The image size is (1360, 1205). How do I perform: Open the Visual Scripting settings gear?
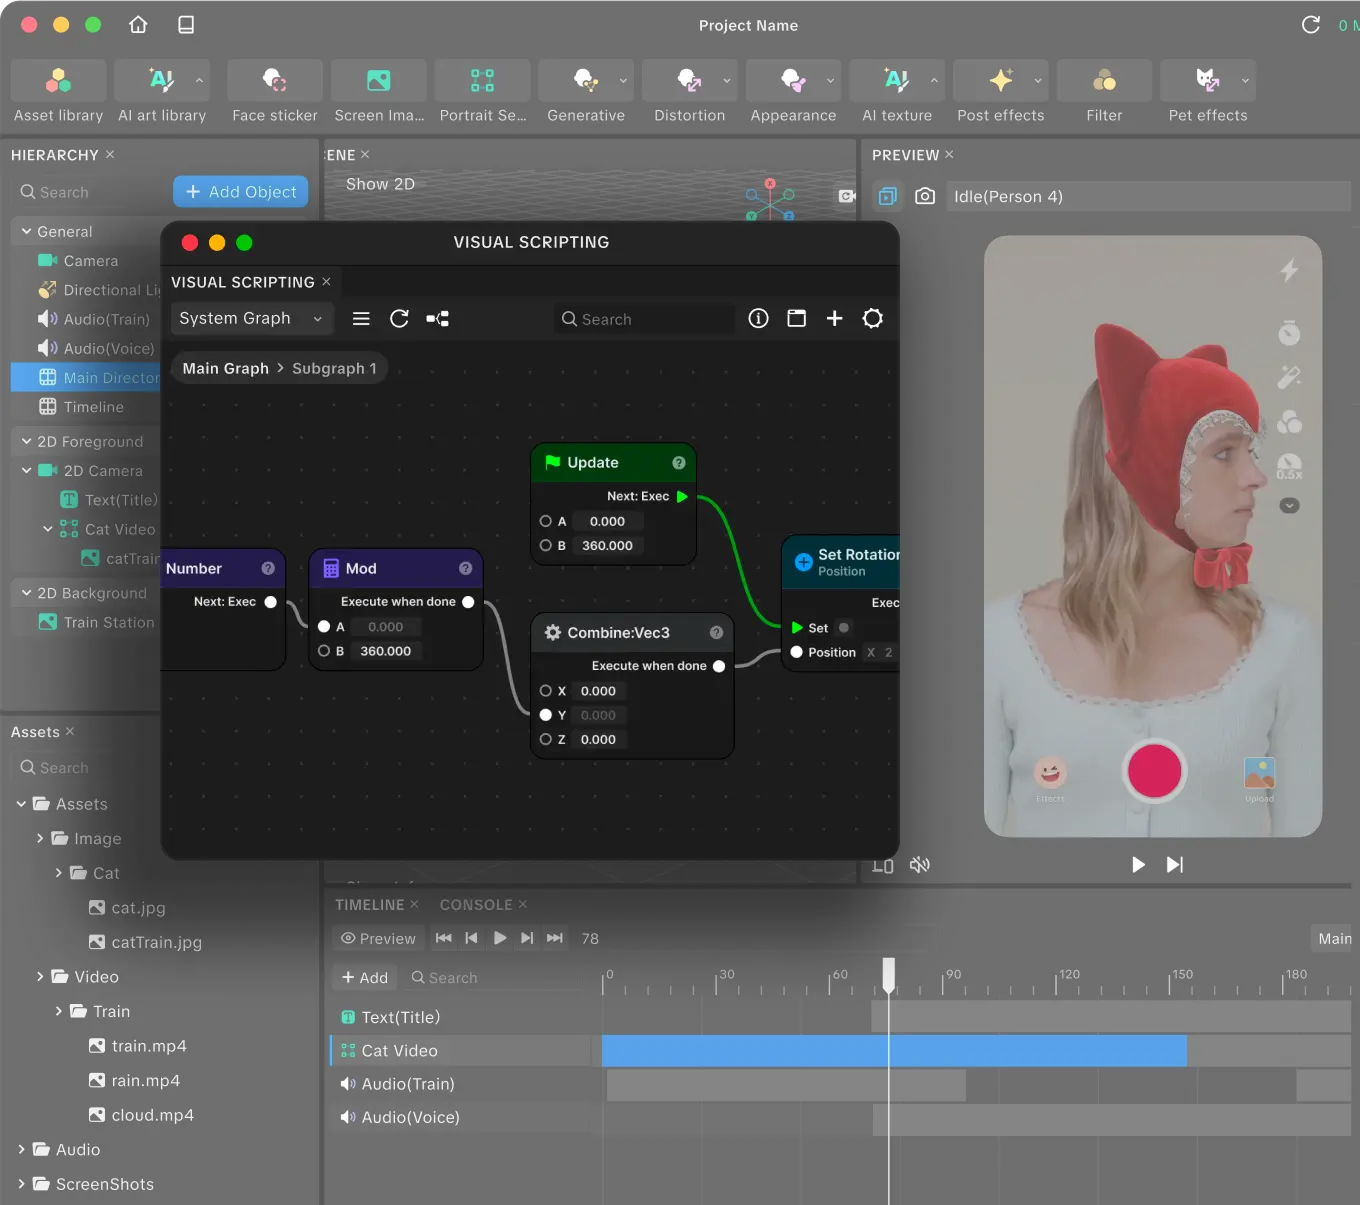[873, 319]
